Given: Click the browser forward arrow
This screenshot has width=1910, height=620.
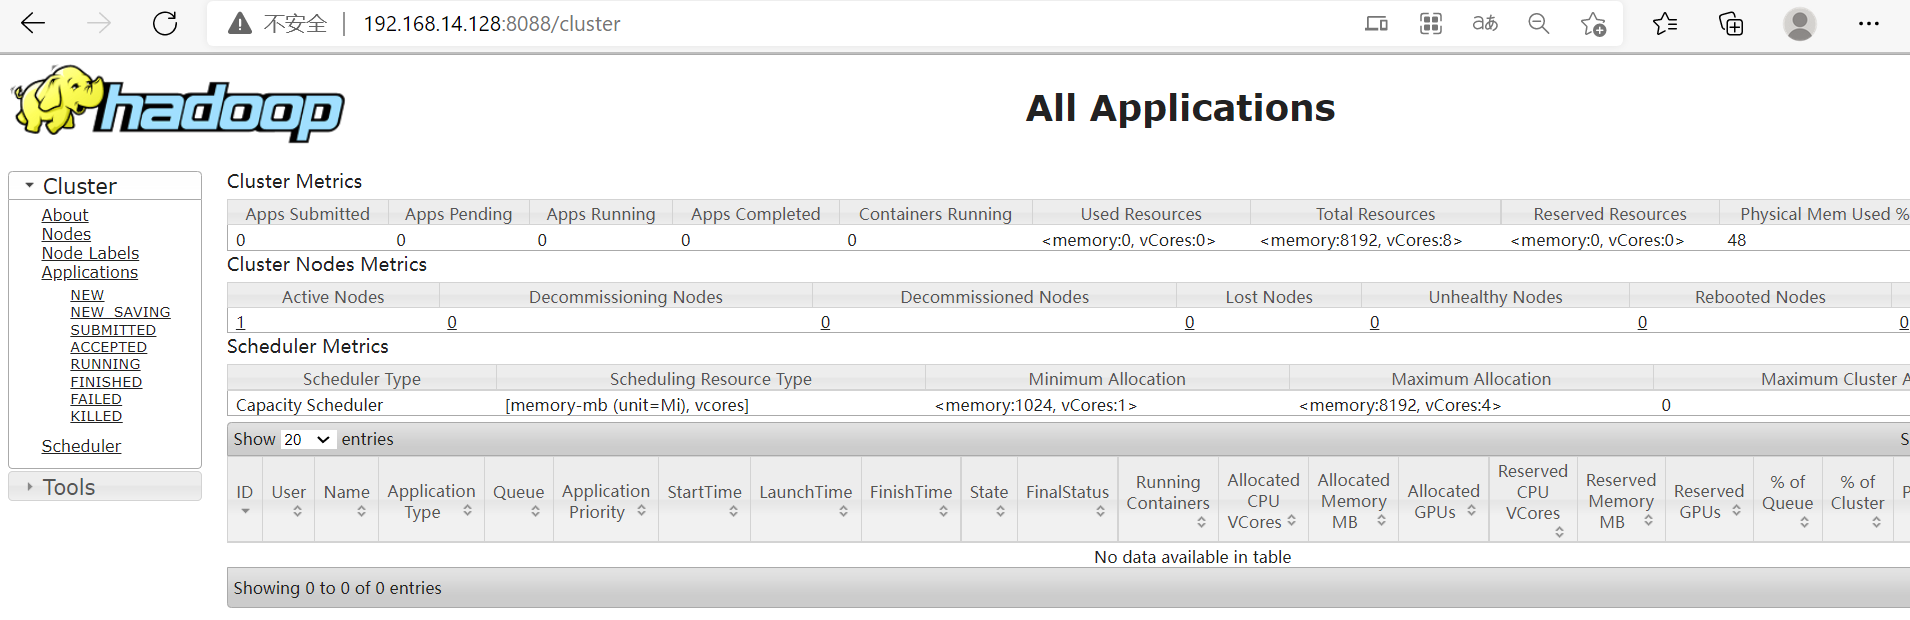Looking at the screenshot, I should (x=99, y=23).
